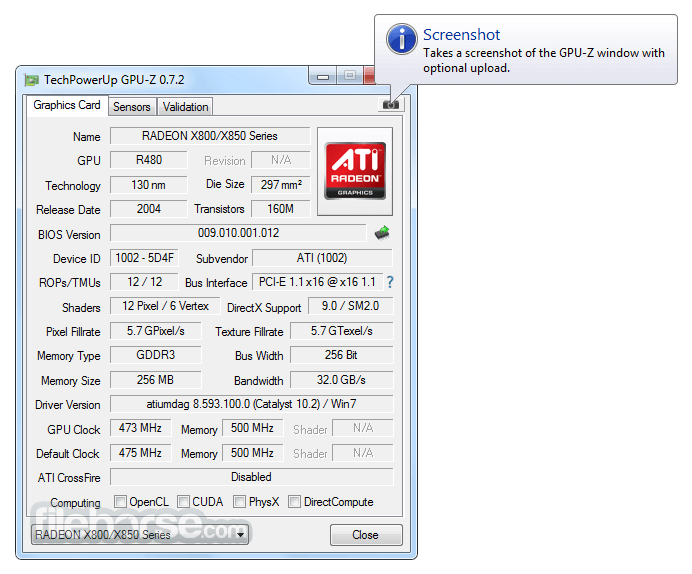Click the Memory Type value GDDR3
Image resolution: width=692 pixels, height=574 pixels.
point(156,355)
